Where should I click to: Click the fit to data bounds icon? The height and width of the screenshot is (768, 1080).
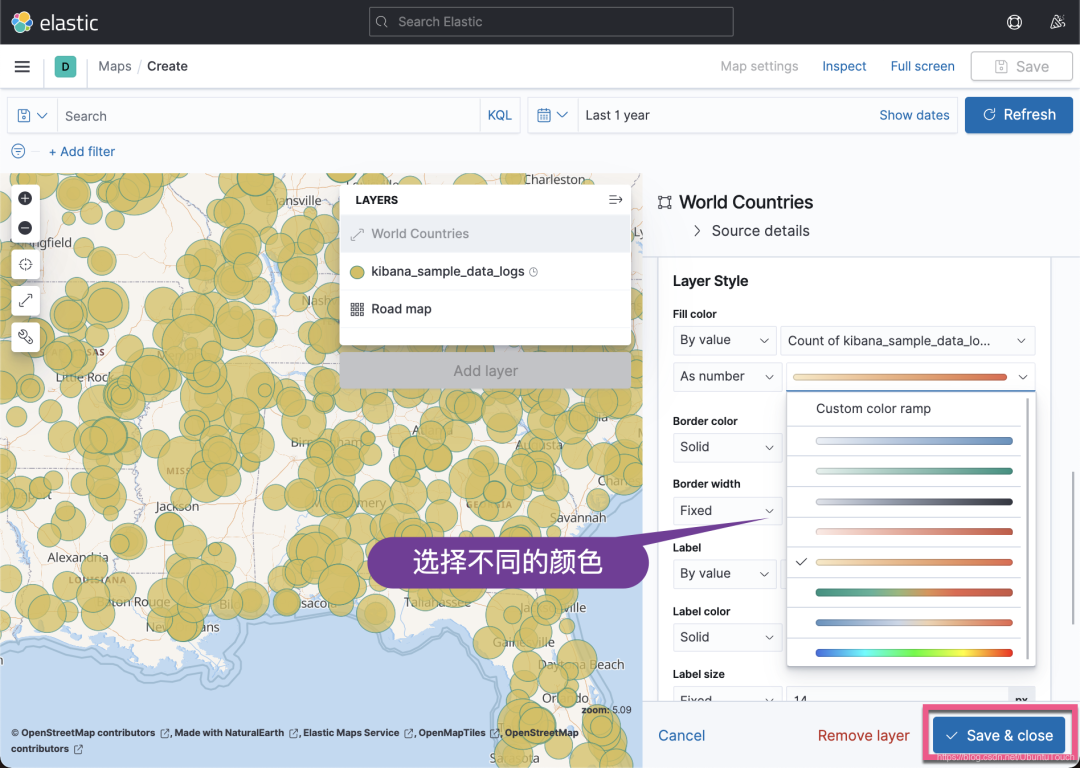click(x=25, y=264)
